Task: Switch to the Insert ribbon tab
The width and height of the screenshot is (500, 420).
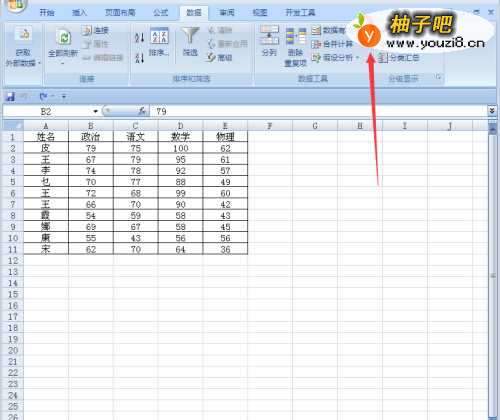Action: click(x=79, y=13)
